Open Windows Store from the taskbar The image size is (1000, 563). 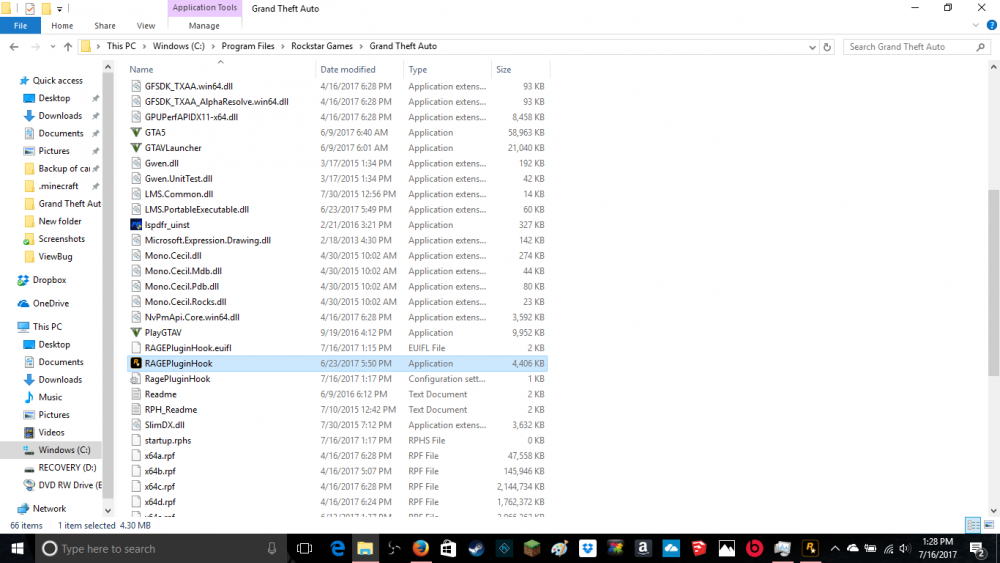point(448,548)
